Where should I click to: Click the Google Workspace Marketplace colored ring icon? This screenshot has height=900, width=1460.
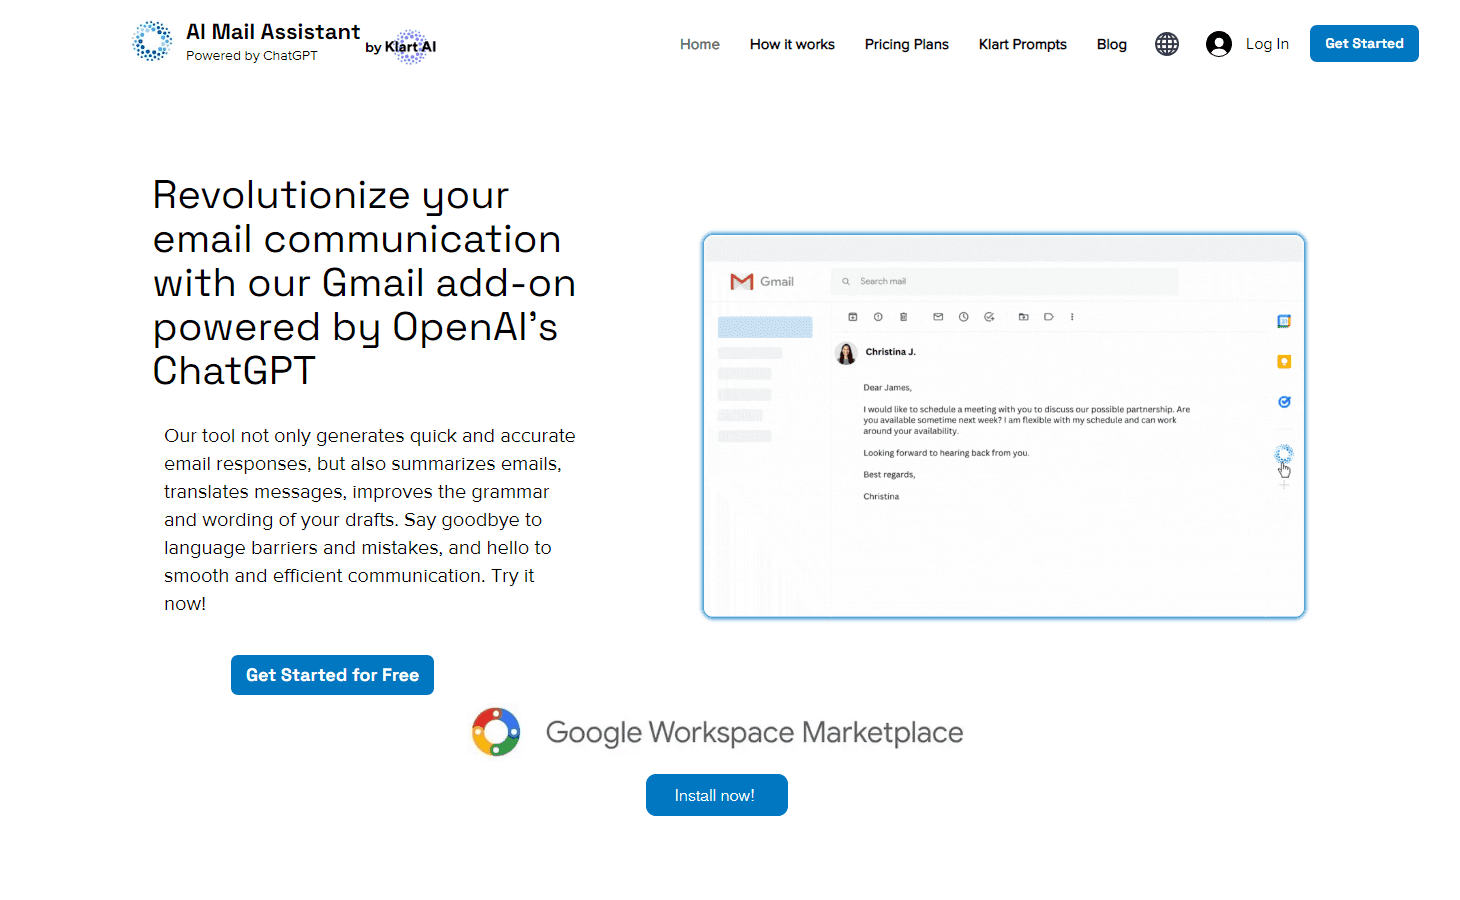click(x=496, y=732)
